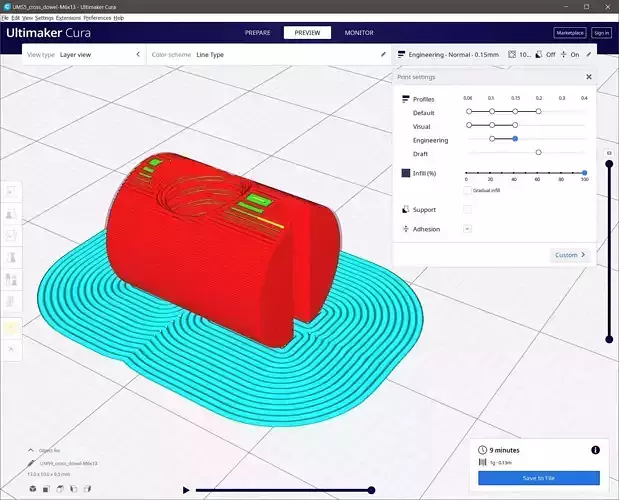Open Per Model Settings tool

[11, 279]
